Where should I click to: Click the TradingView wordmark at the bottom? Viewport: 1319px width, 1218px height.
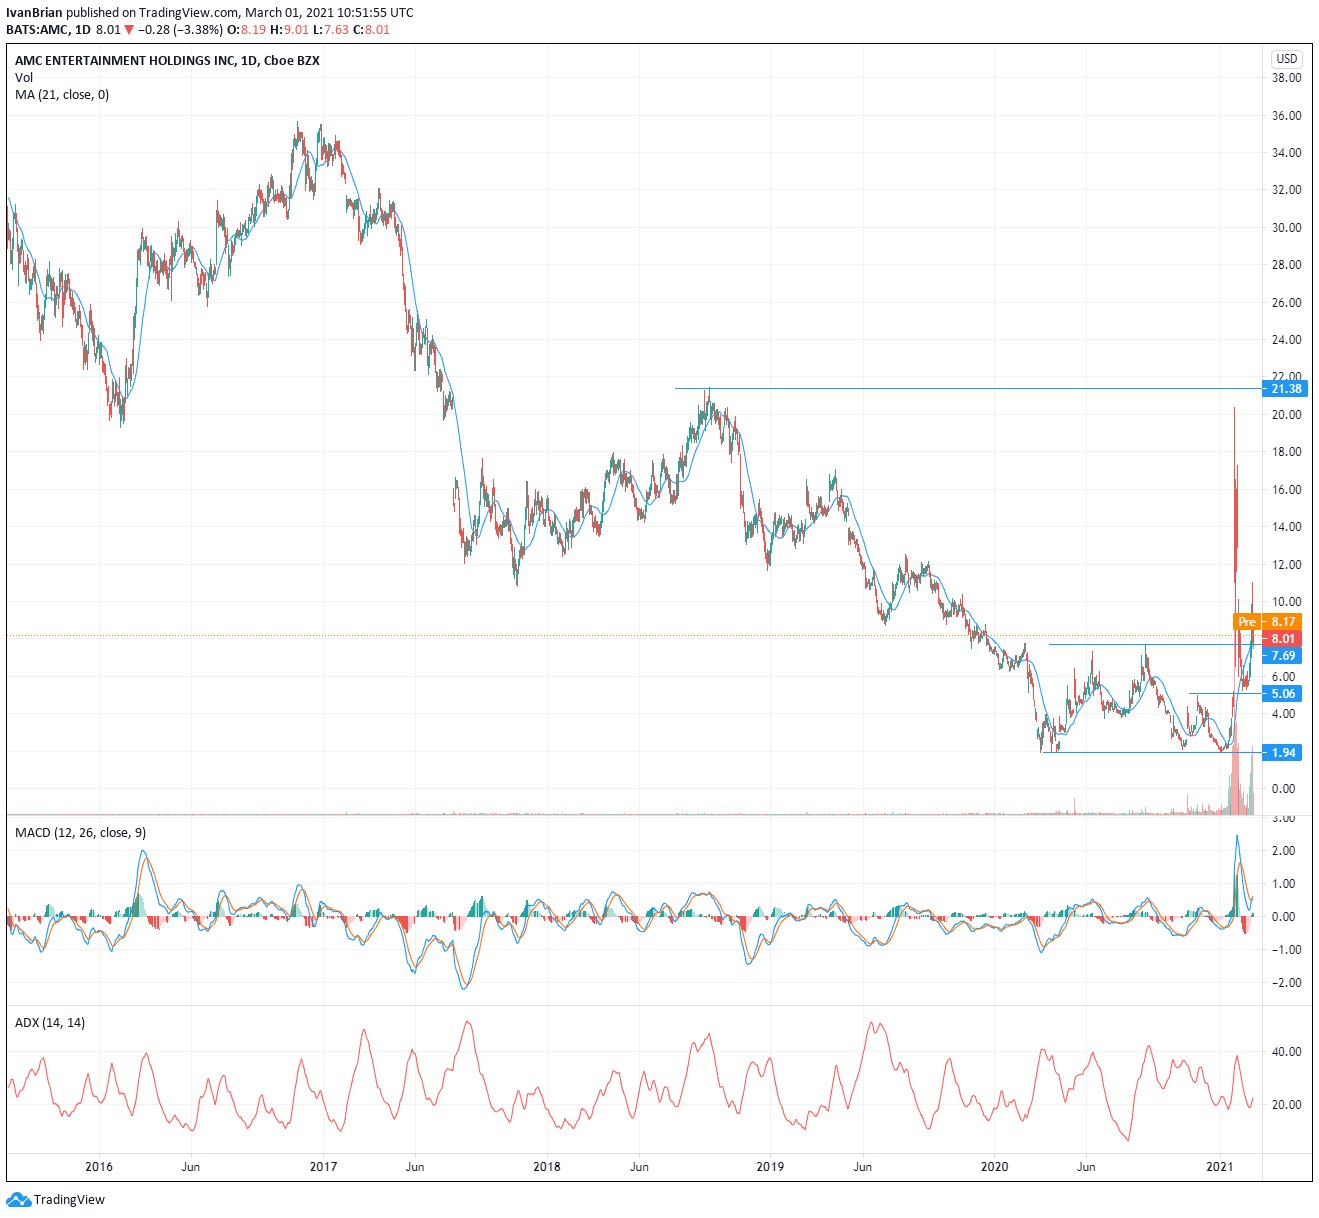[69, 1200]
